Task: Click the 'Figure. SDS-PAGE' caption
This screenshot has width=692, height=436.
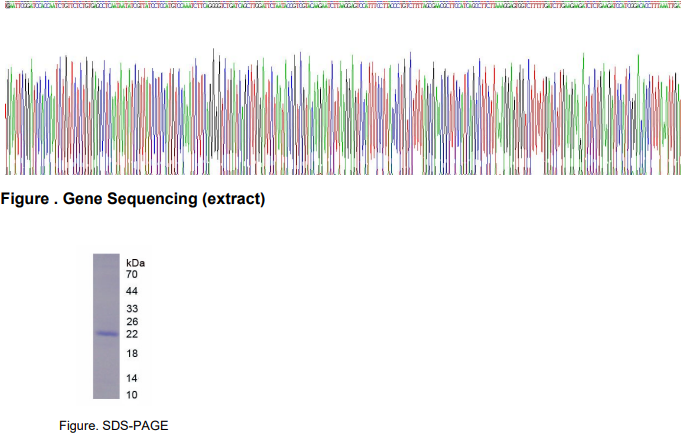Action: coord(113,425)
